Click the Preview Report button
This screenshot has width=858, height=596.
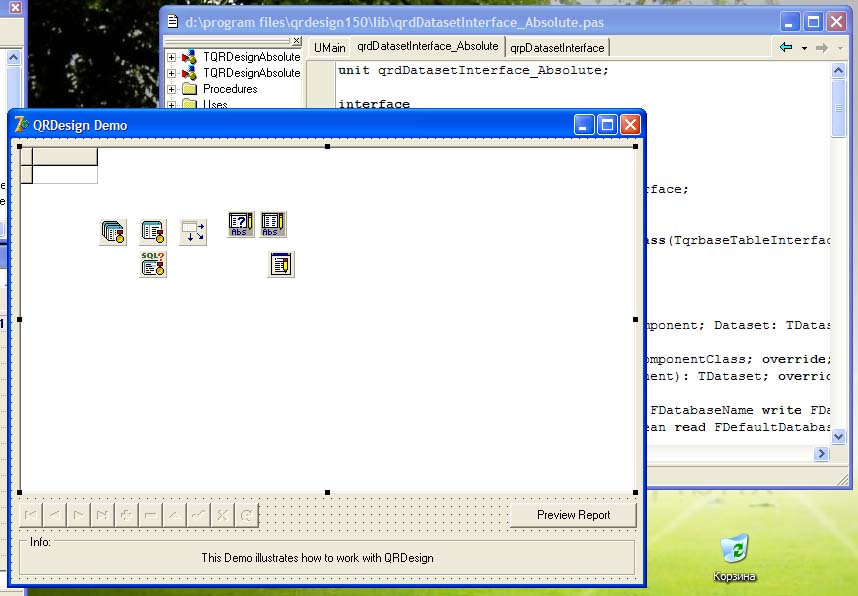pos(573,515)
